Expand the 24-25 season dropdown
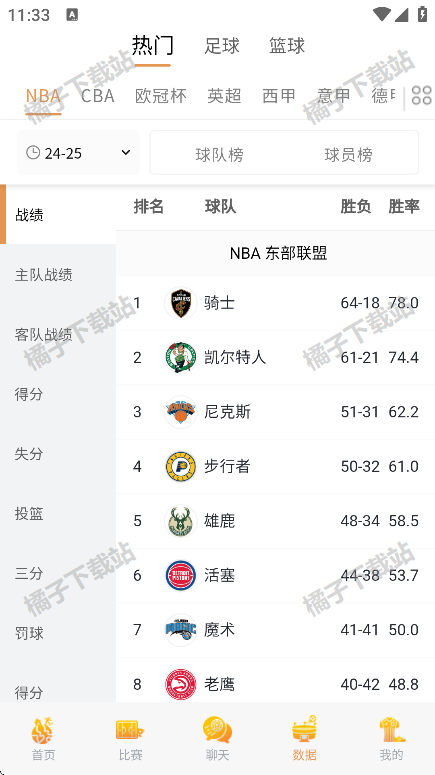Screen dimensions: 435x775 coord(78,153)
